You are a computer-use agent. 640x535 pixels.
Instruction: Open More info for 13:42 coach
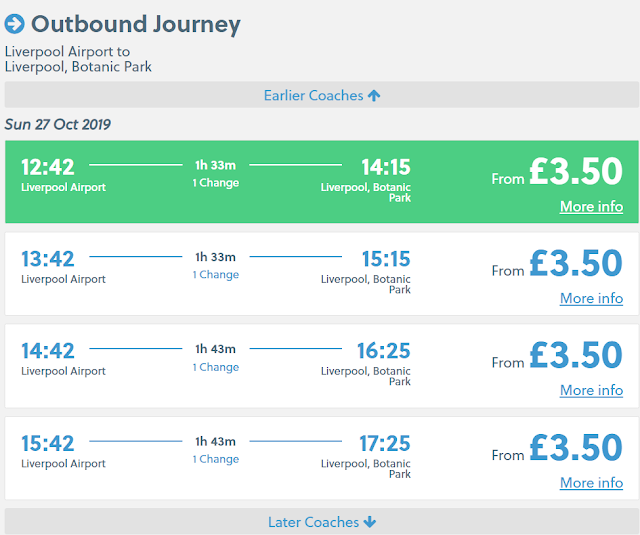591,298
